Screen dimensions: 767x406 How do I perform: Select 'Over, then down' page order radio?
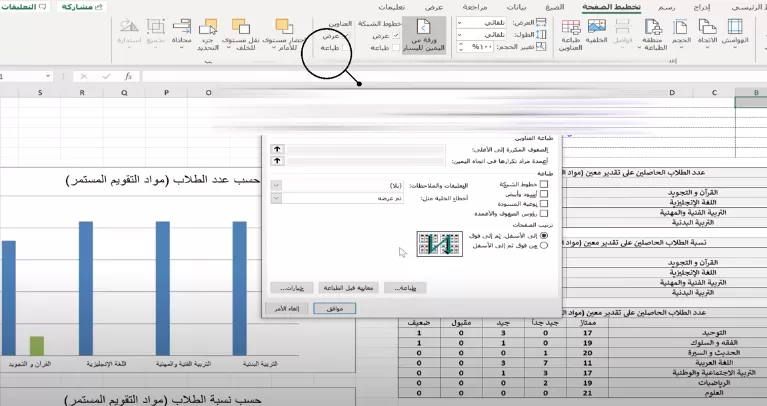coord(543,244)
